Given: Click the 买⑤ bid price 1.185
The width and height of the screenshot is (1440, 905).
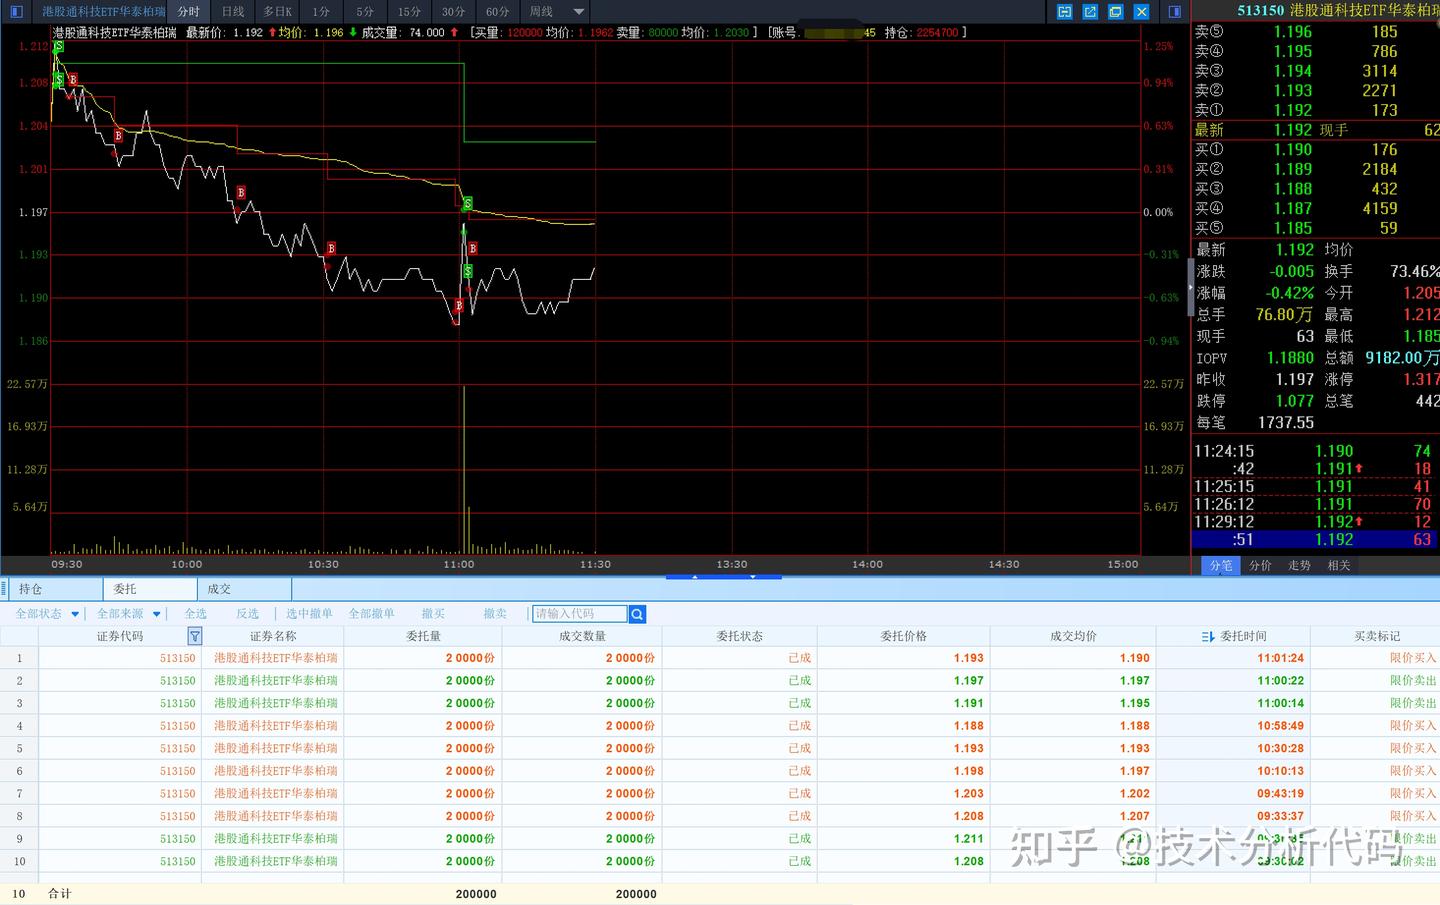Looking at the screenshot, I should 1293,228.
